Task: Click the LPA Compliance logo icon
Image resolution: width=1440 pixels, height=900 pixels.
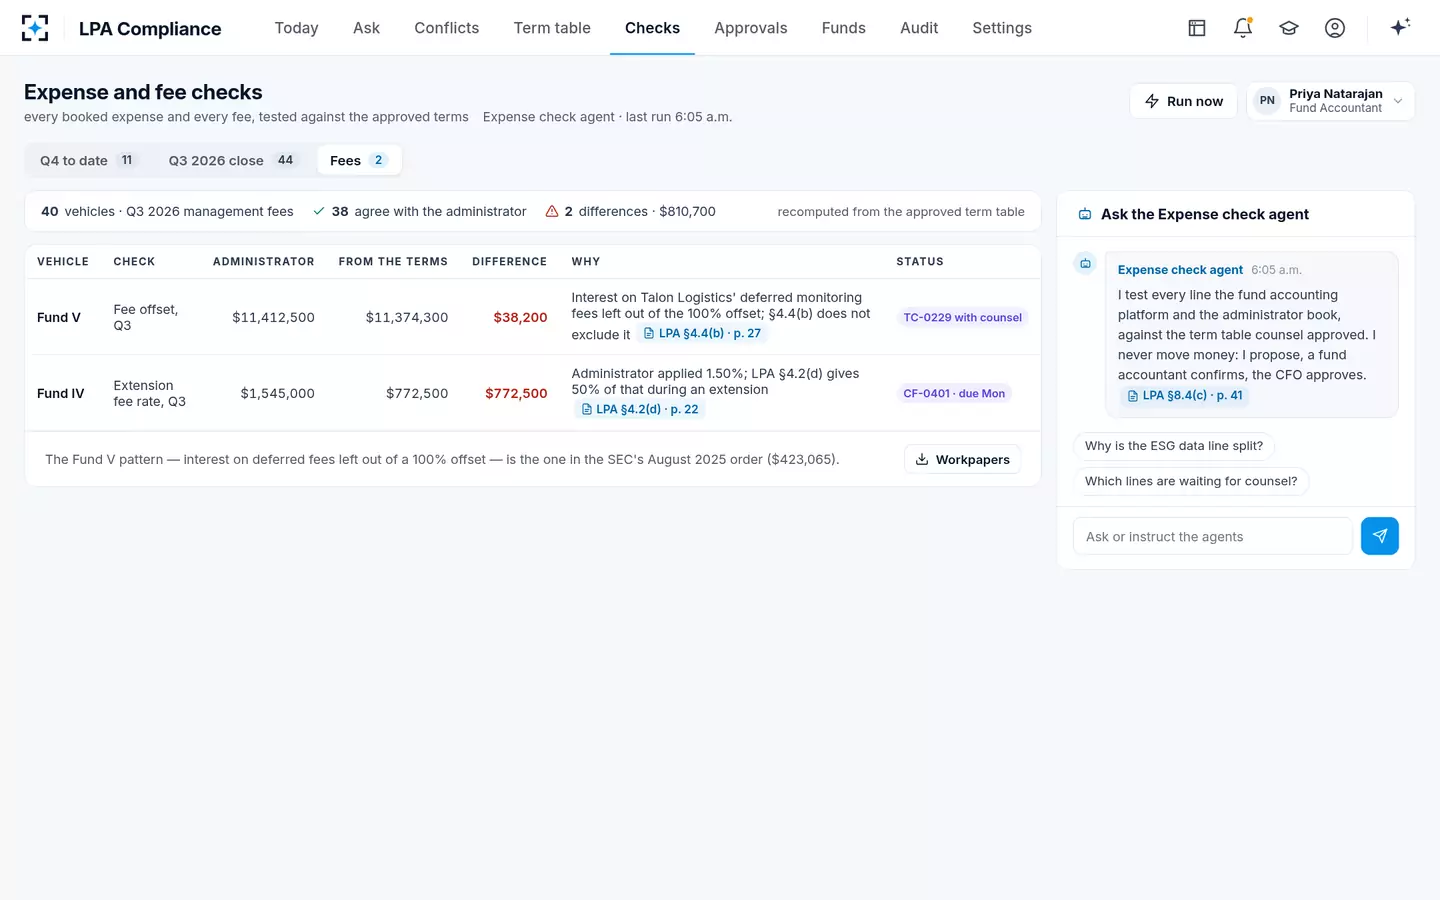Action: (35, 28)
